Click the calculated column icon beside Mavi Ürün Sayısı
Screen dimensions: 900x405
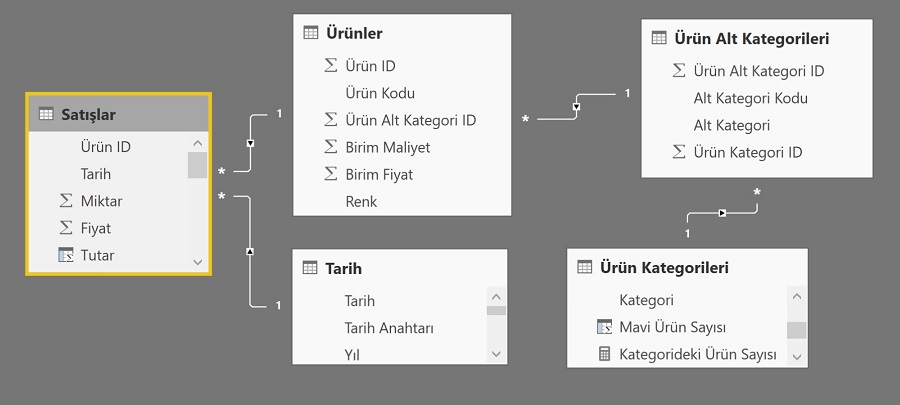point(604,326)
